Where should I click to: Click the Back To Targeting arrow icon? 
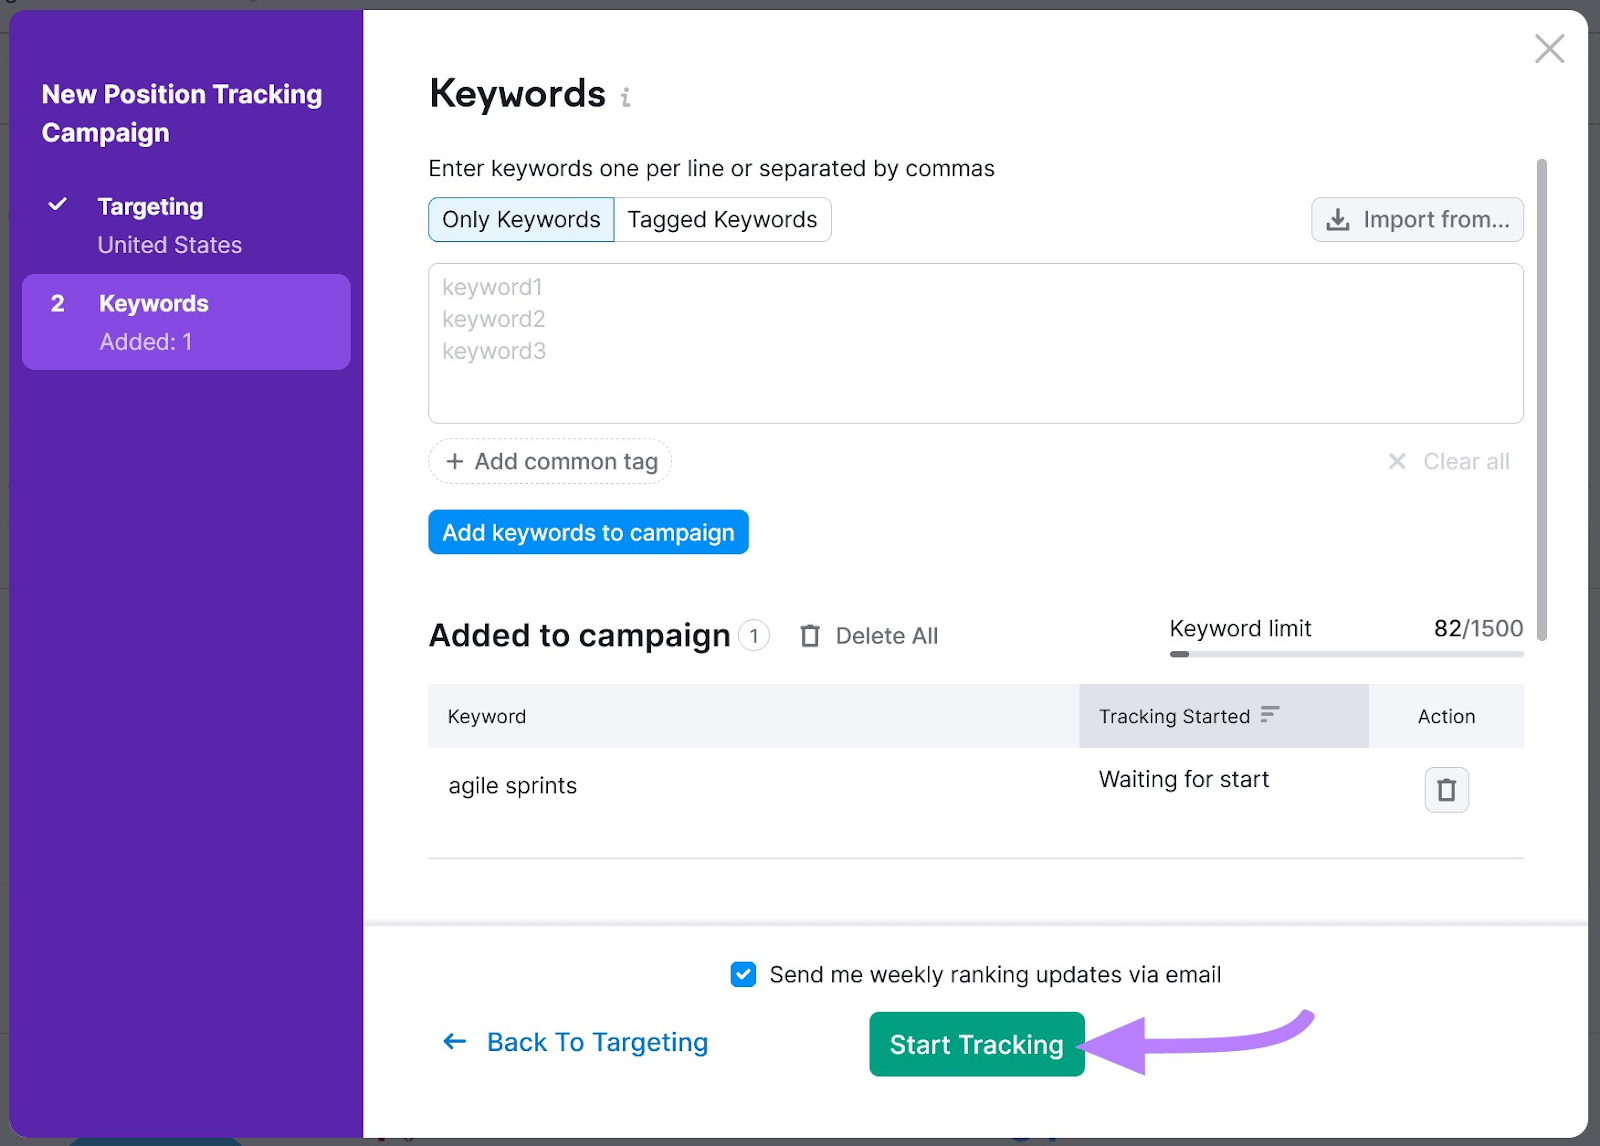(x=455, y=1042)
